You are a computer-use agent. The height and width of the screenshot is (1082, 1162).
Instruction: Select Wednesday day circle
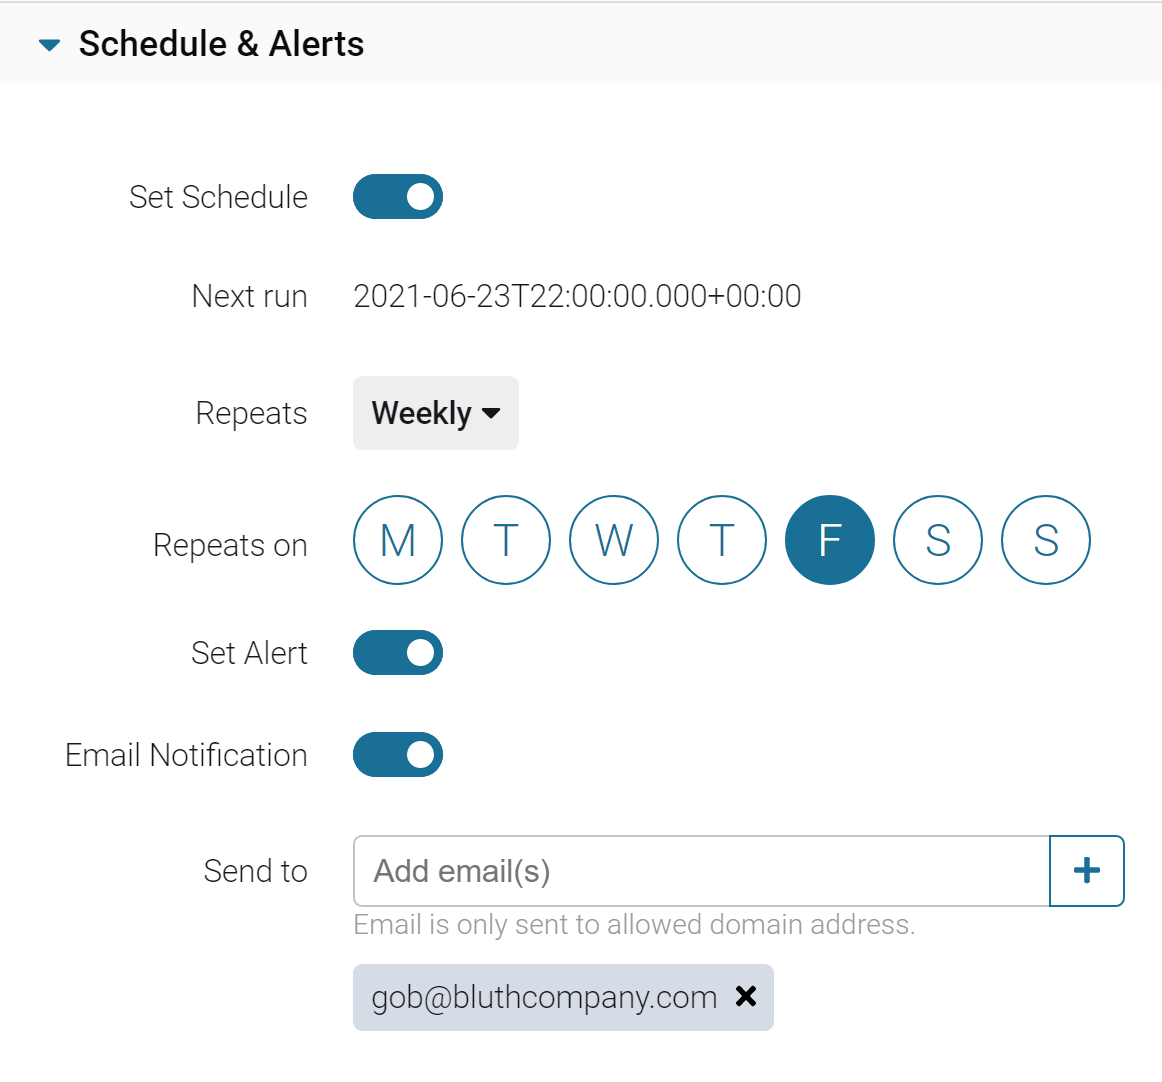click(614, 540)
